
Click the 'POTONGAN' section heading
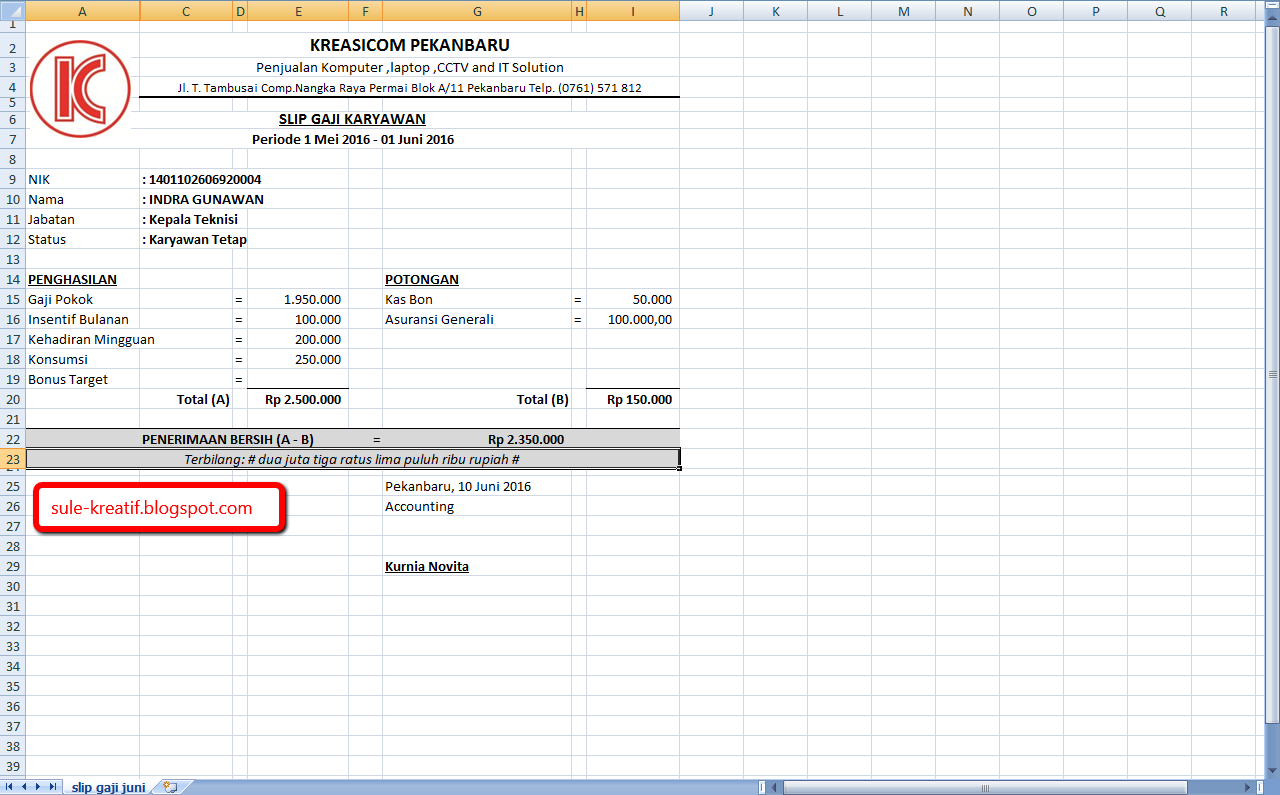(x=422, y=279)
